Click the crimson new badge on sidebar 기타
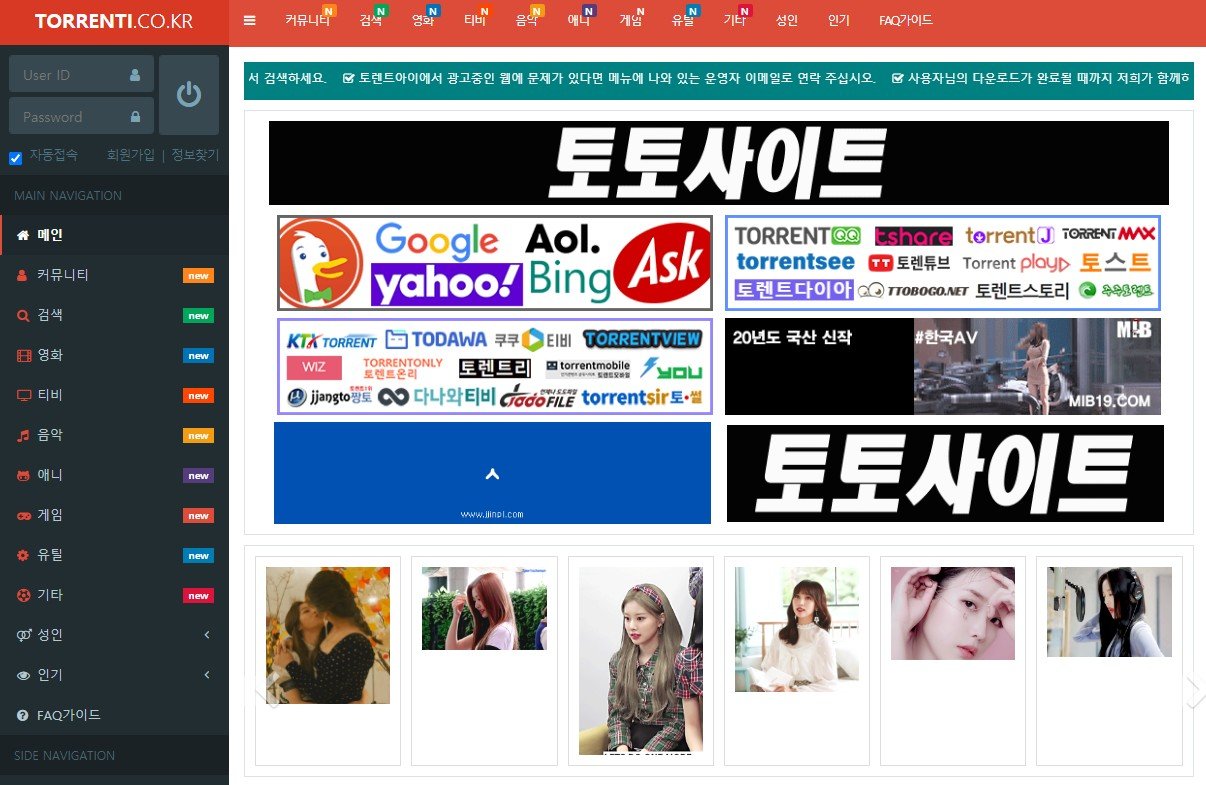The width and height of the screenshot is (1206, 785). 199,596
